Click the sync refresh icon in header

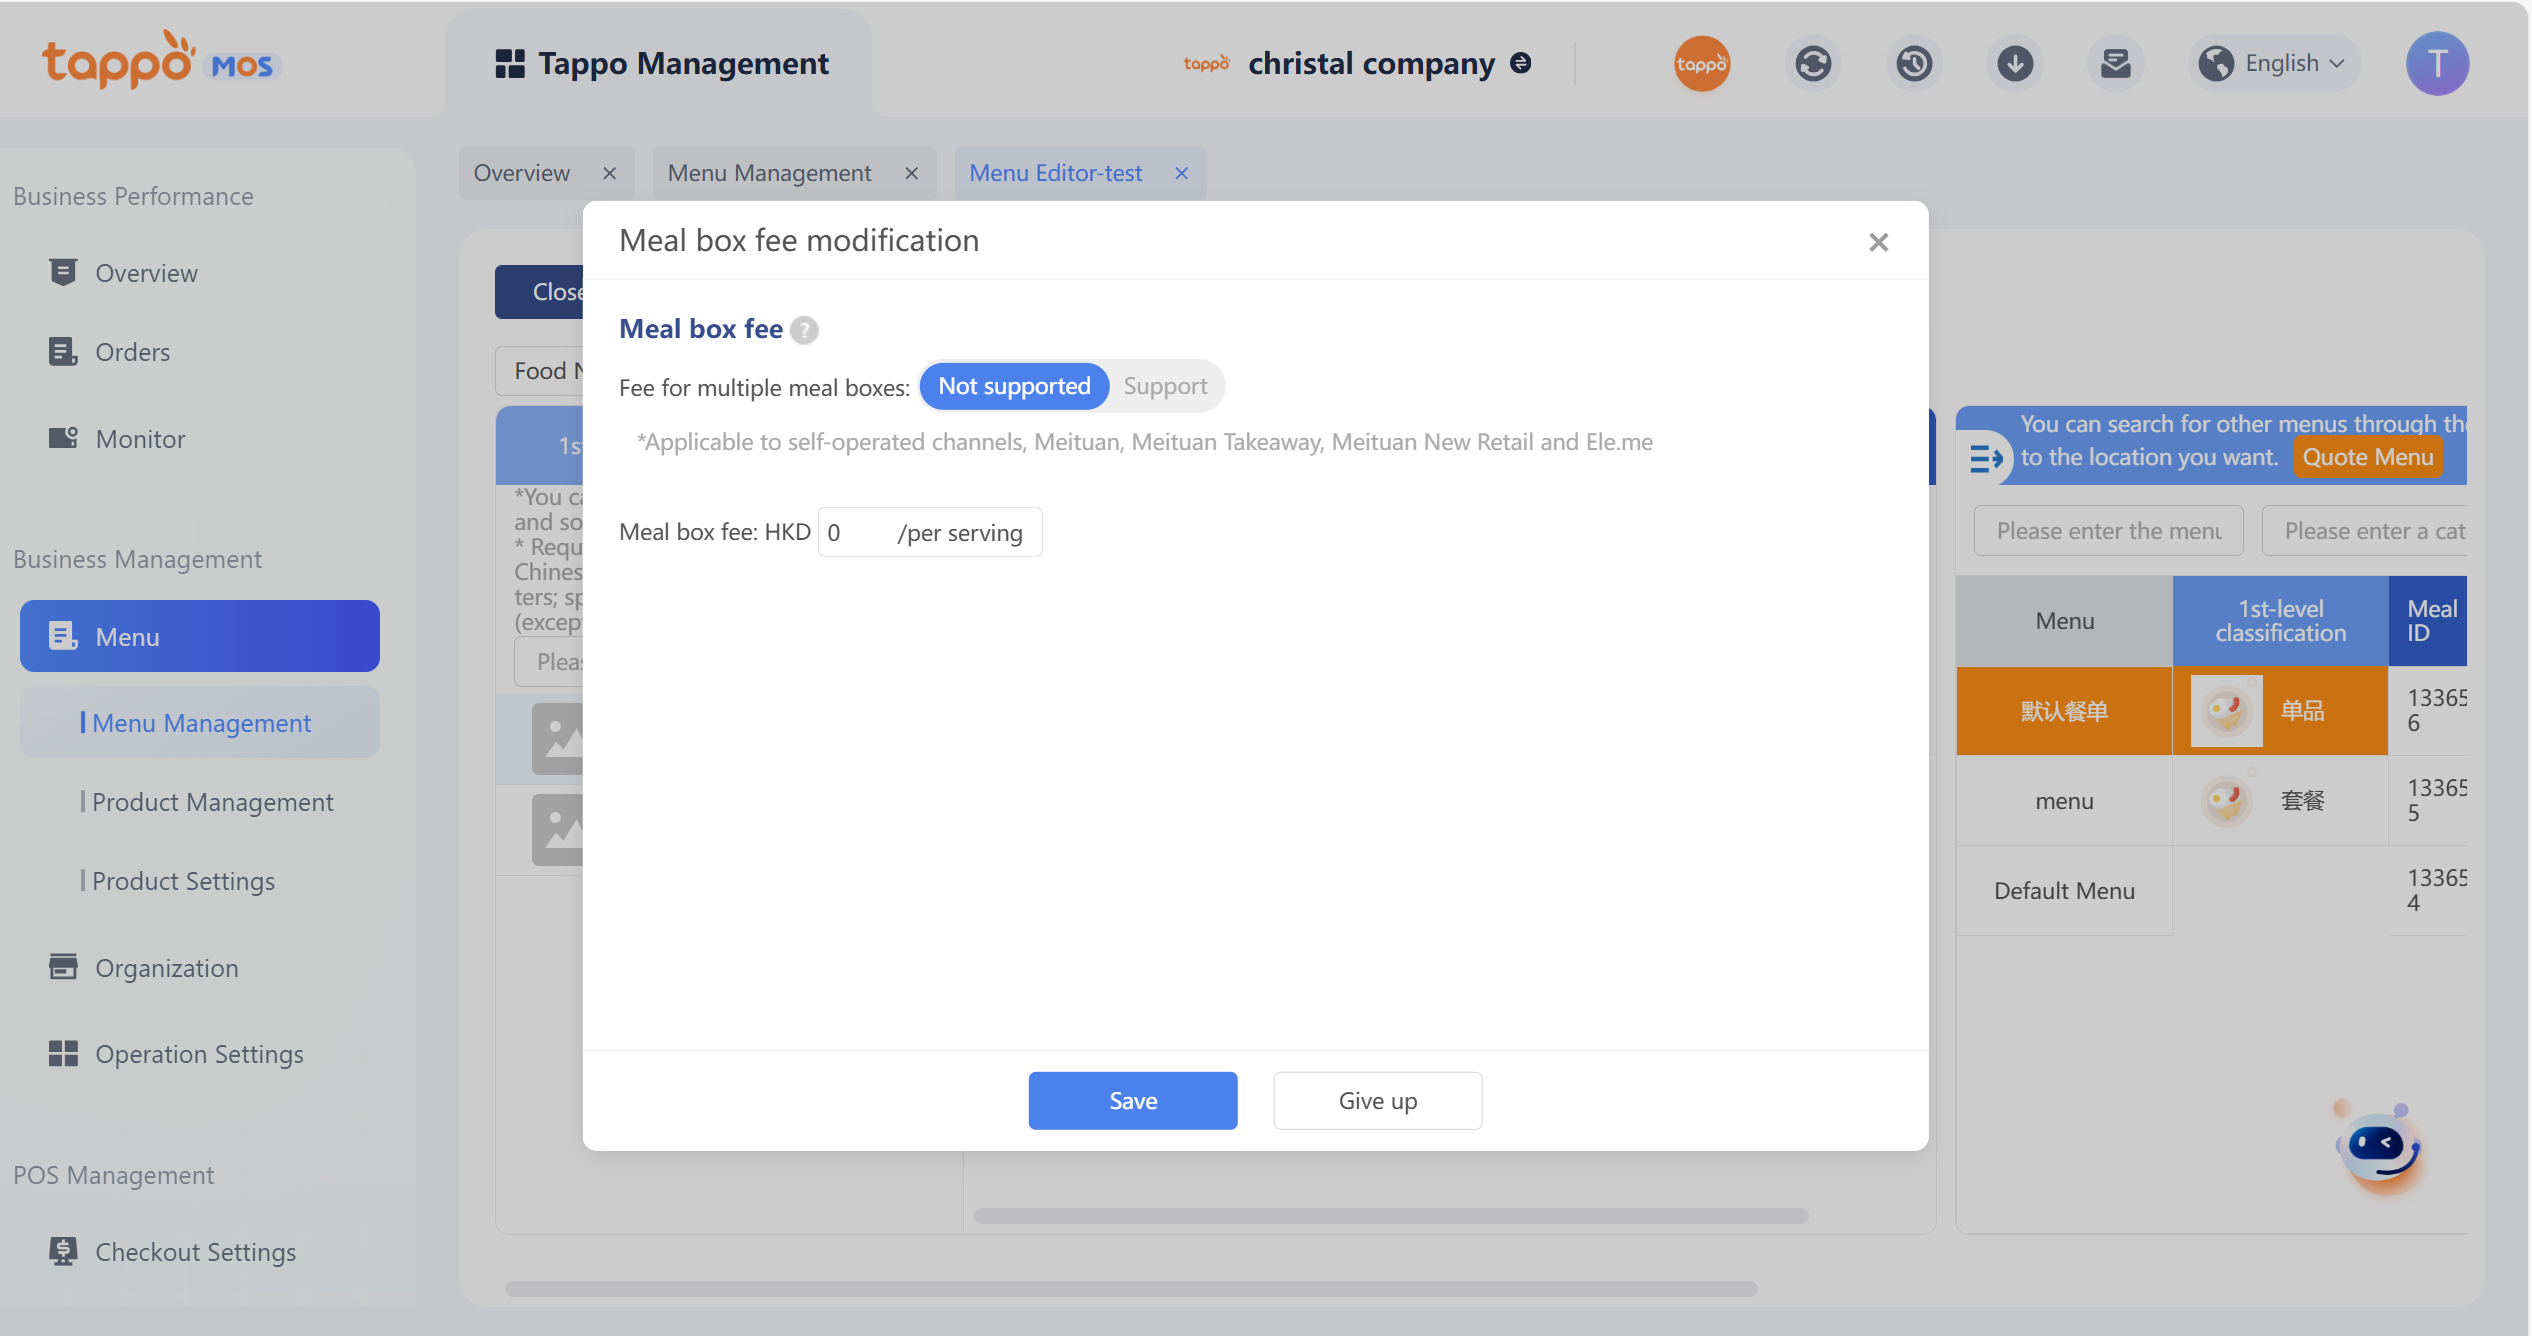[x=1813, y=64]
